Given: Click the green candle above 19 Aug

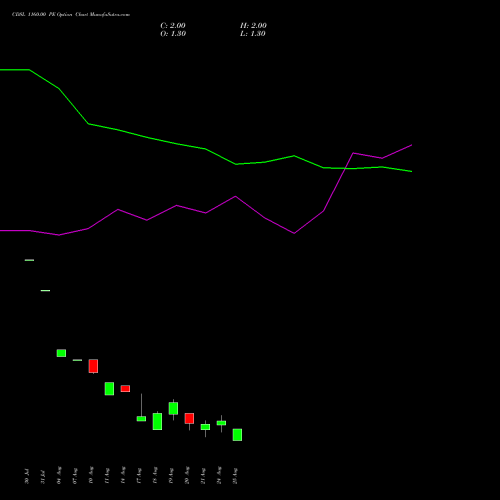Looking at the screenshot, I should (173, 409).
